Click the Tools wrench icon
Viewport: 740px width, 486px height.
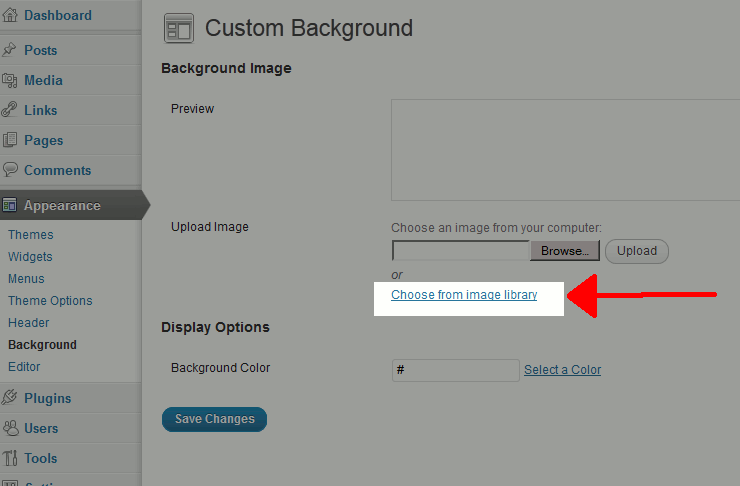coord(9,458)
